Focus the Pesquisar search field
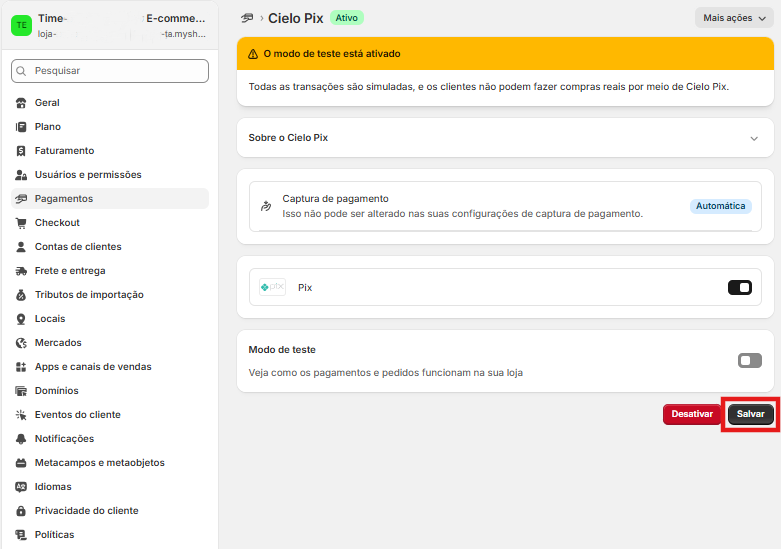 point(110,71)
